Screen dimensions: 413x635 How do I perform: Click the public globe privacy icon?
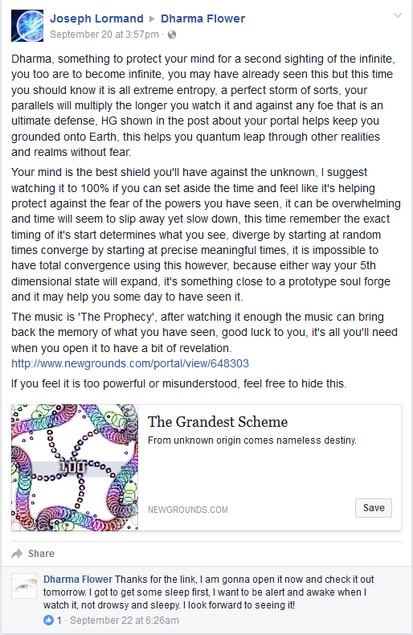[172, 35]
